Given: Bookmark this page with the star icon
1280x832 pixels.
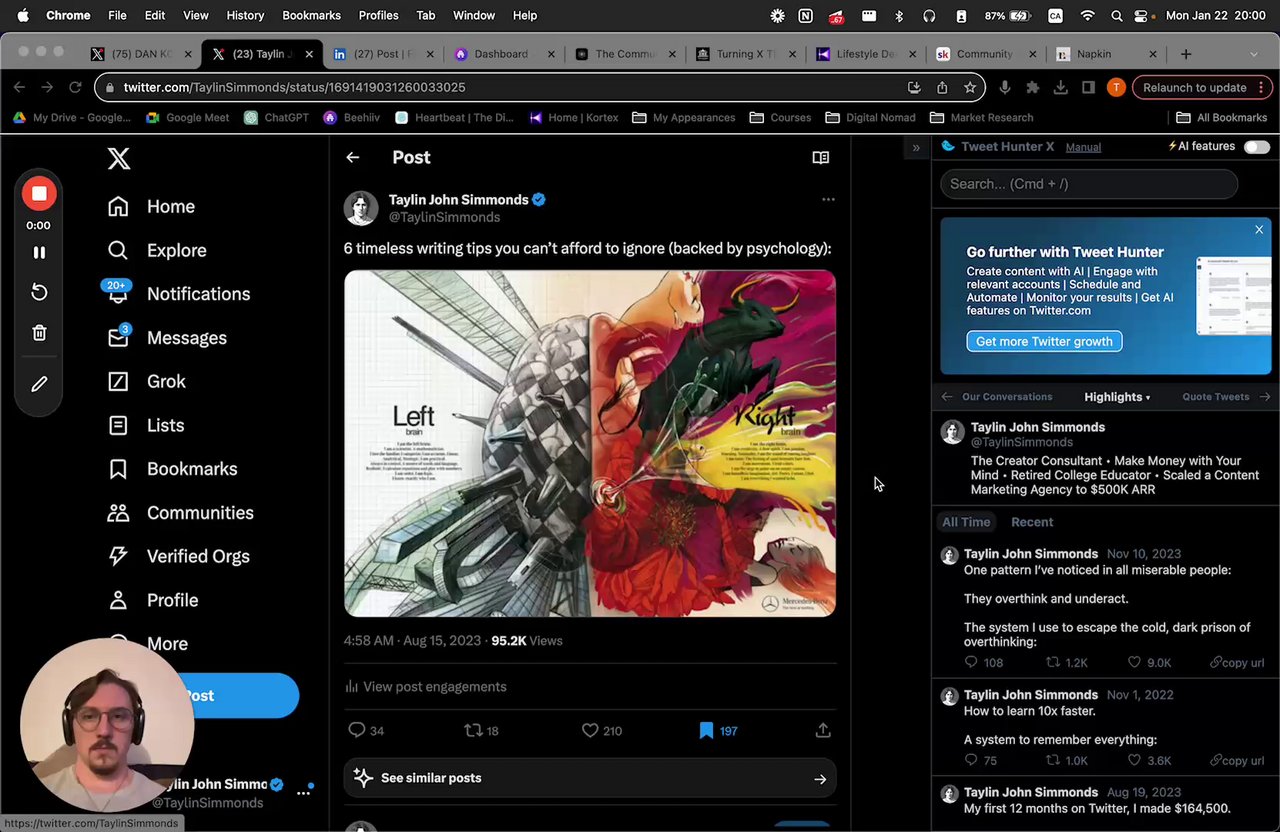Looking at the screenshot, I should click(970, 88).
